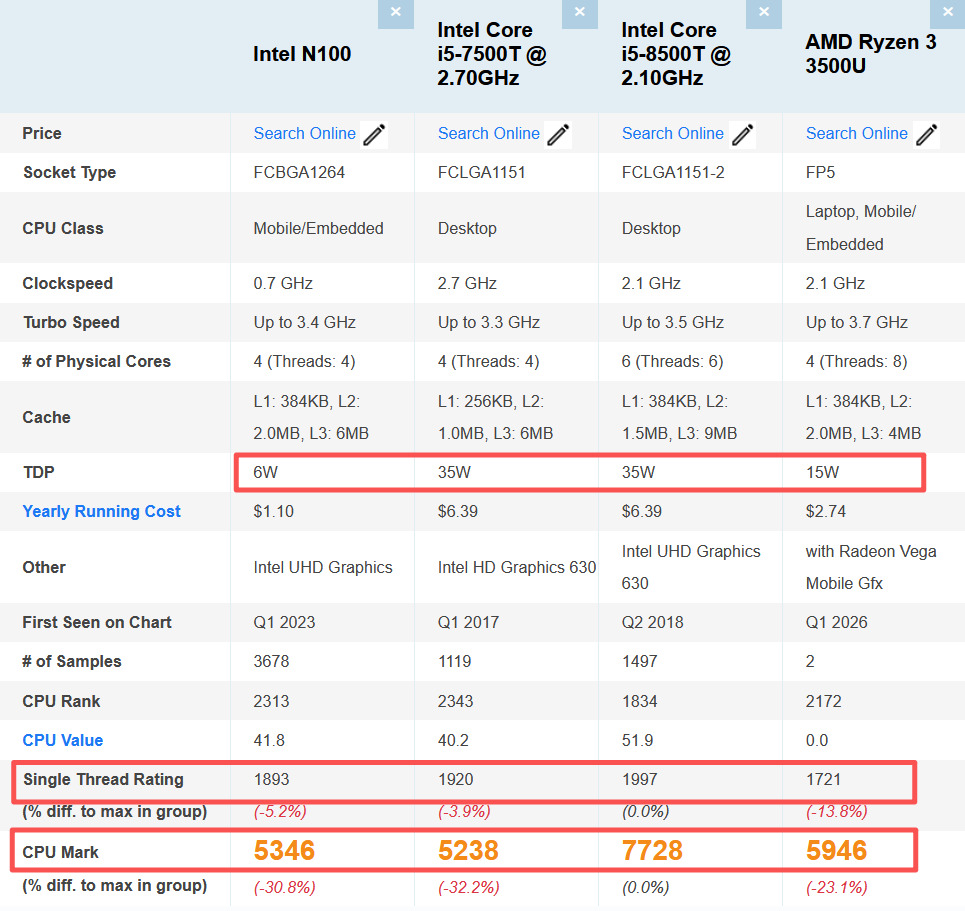Click the CPU Mark score 7728
965x911 pixels.
pos(652,851)
